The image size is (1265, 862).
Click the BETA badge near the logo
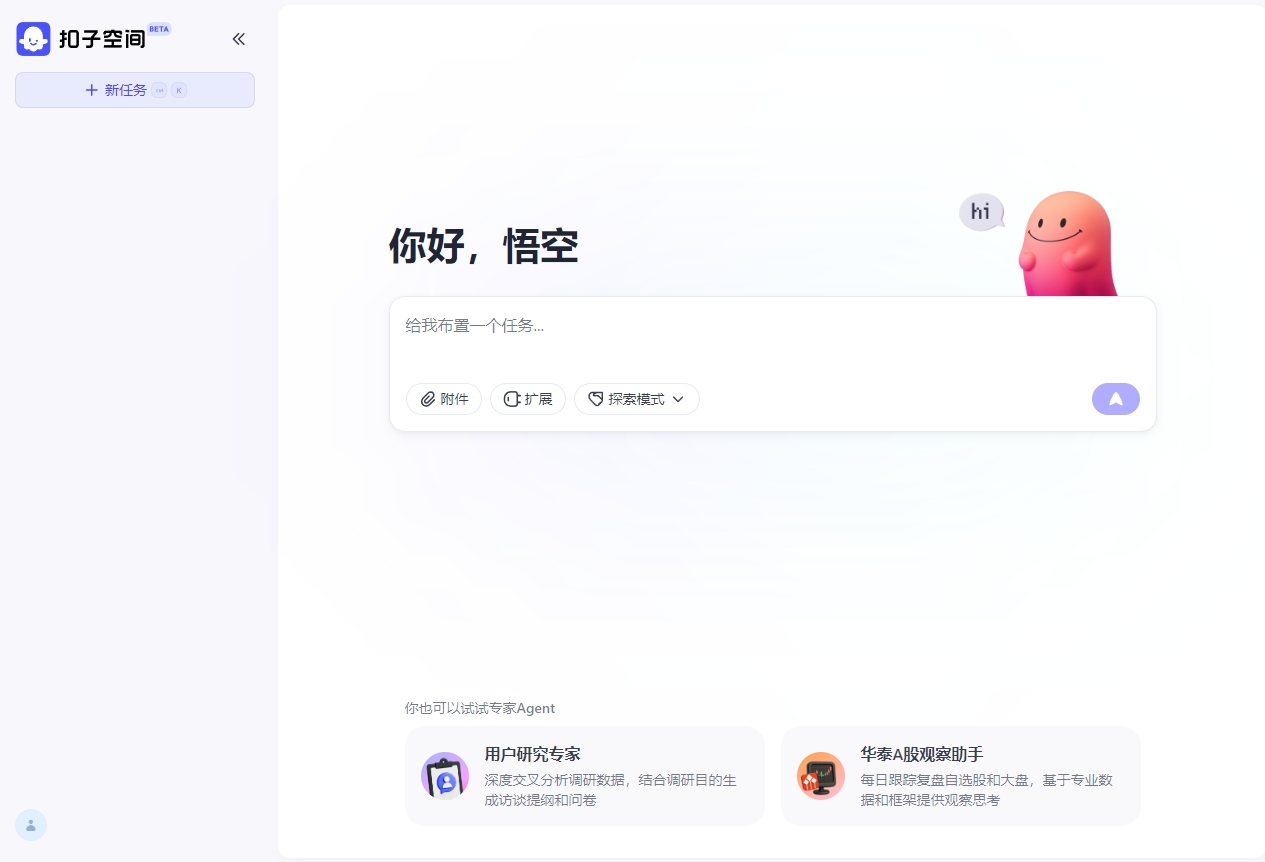(x=159, y=28)
